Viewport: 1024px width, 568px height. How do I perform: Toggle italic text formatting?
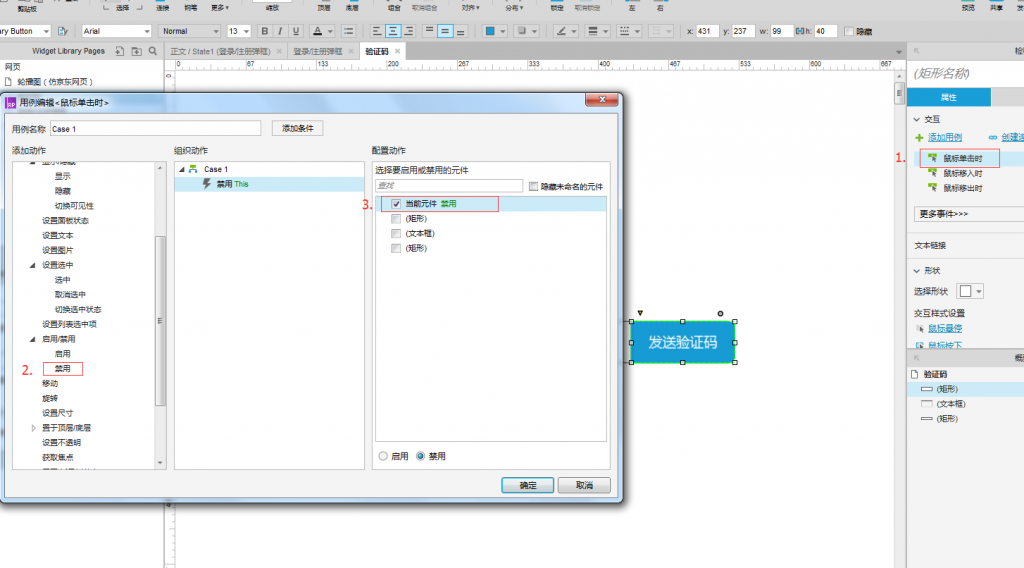click(280, 31)
